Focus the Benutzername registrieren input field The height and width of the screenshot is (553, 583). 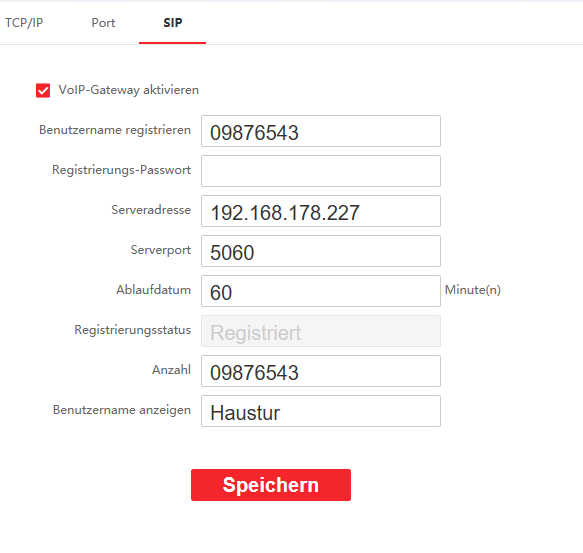point(321,131)
